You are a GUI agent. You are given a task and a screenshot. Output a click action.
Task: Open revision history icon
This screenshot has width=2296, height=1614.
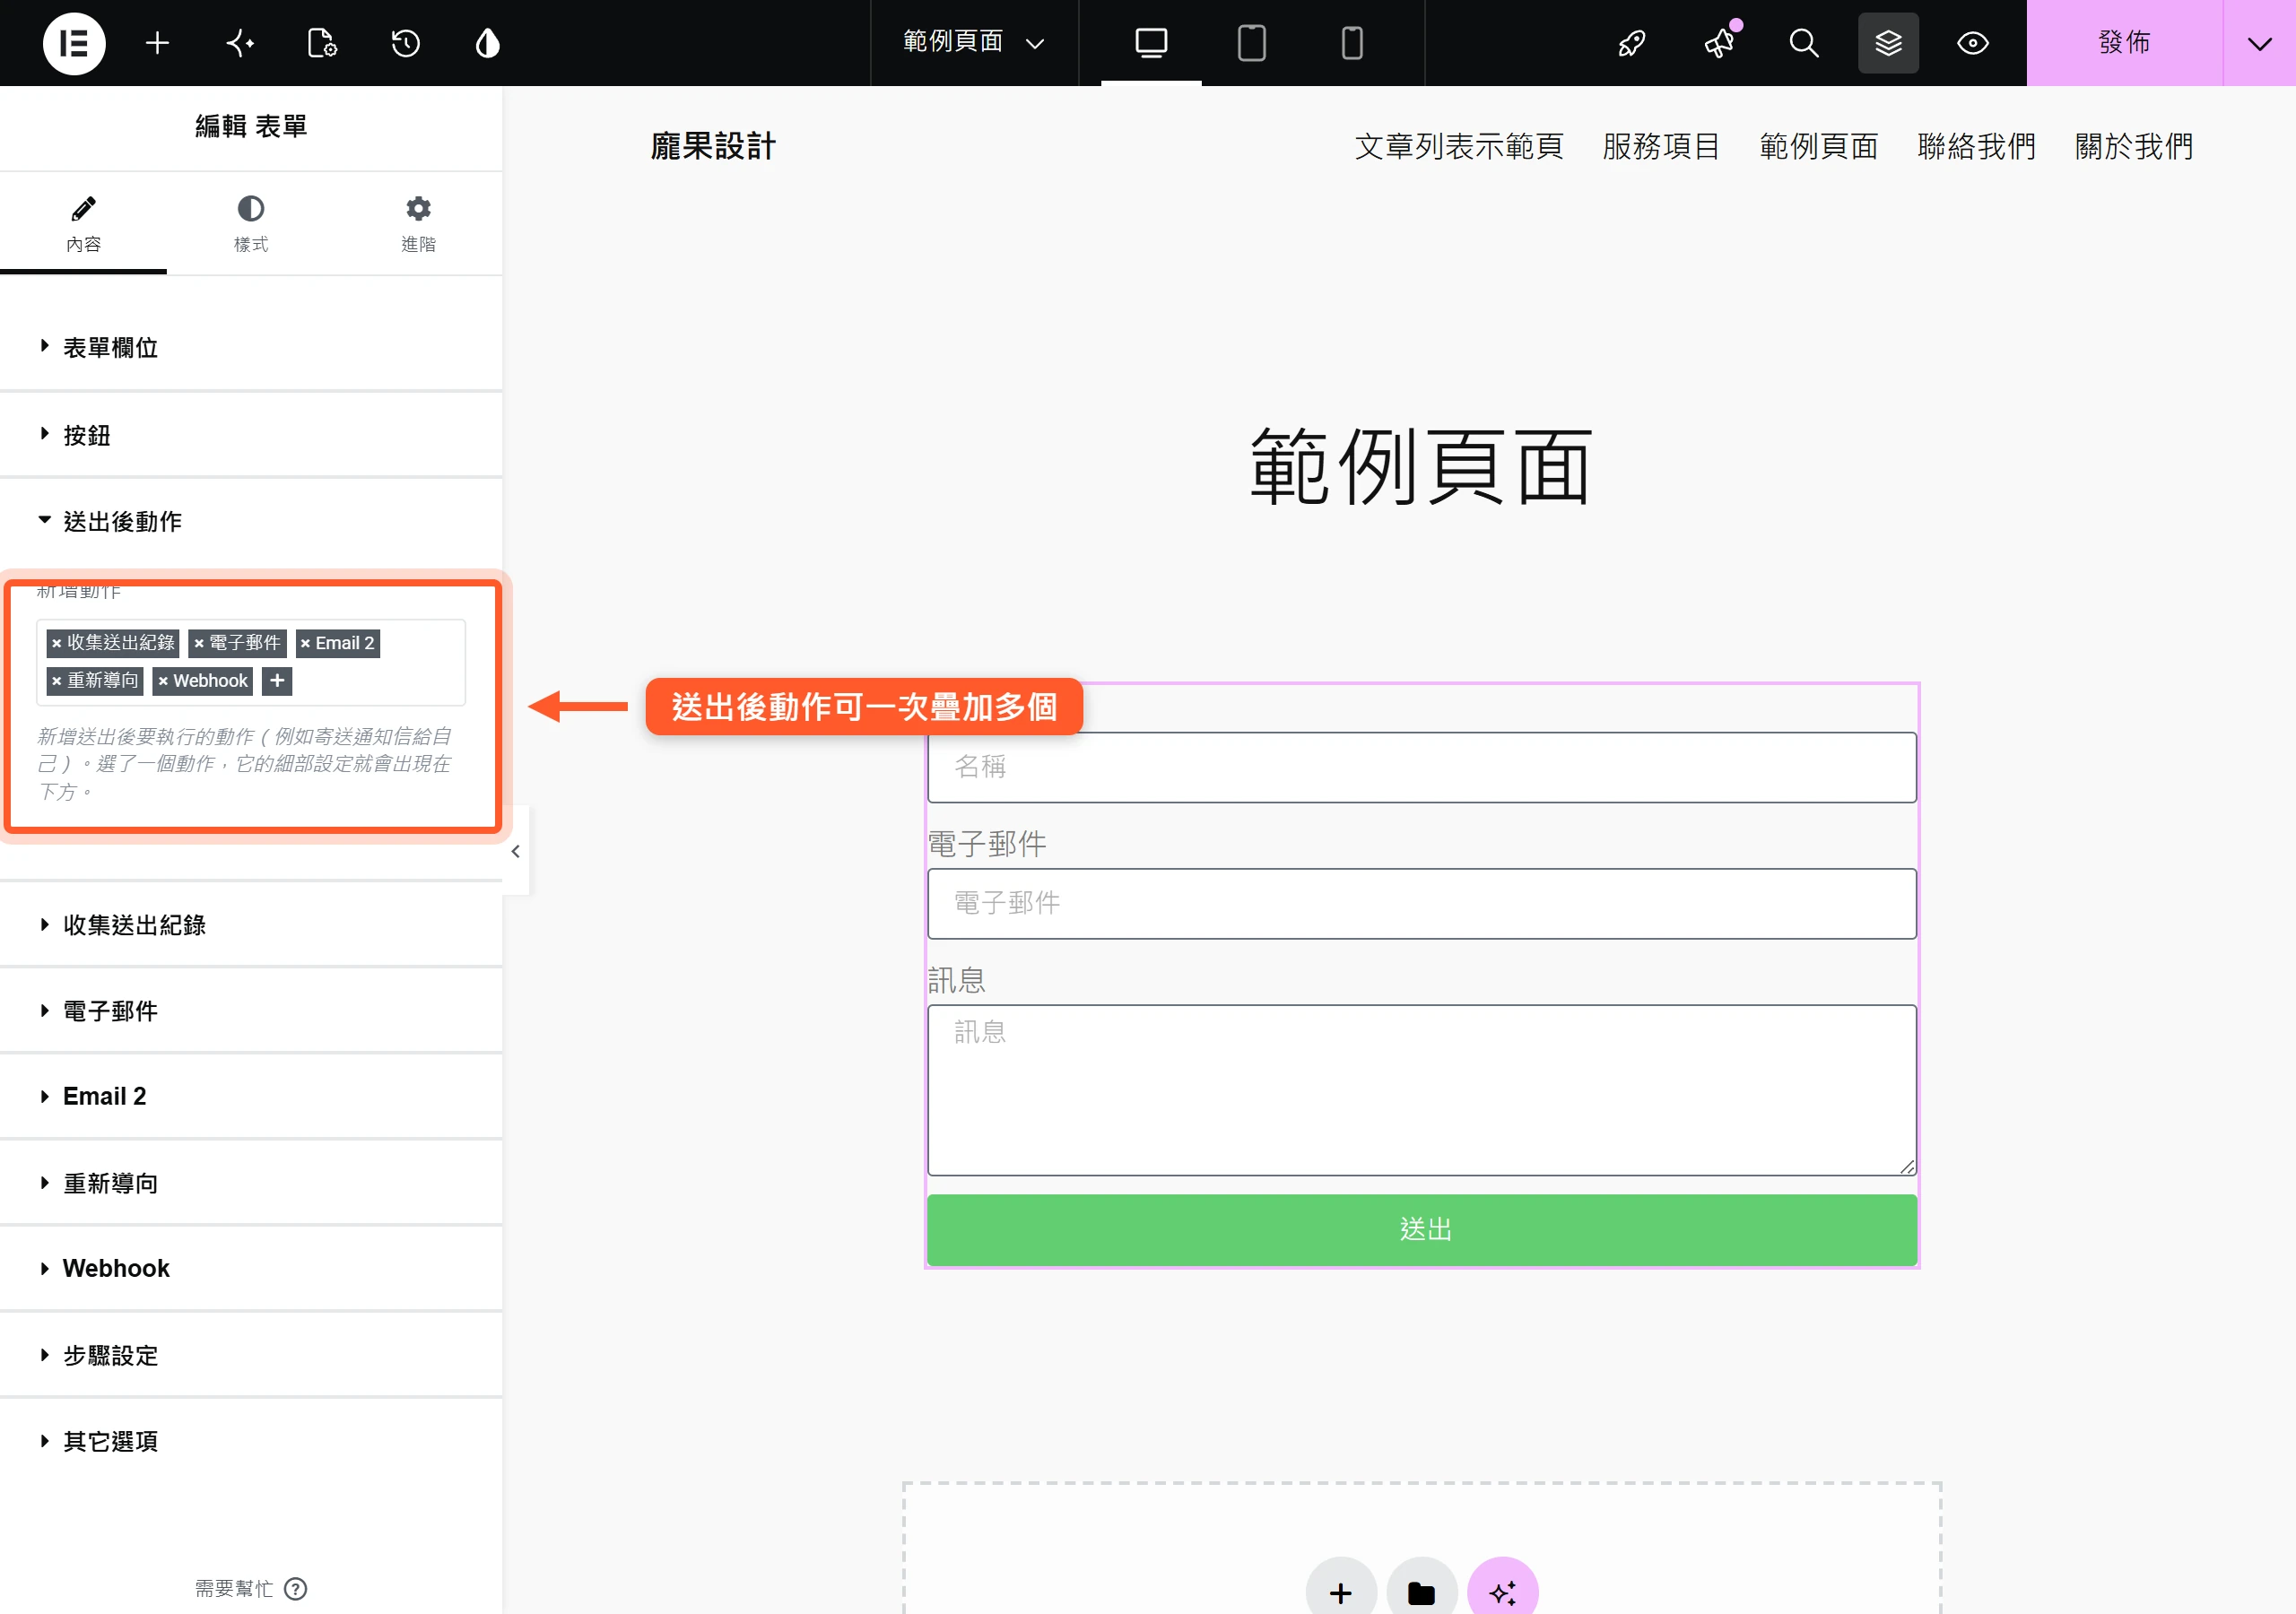tap(405, 43)
